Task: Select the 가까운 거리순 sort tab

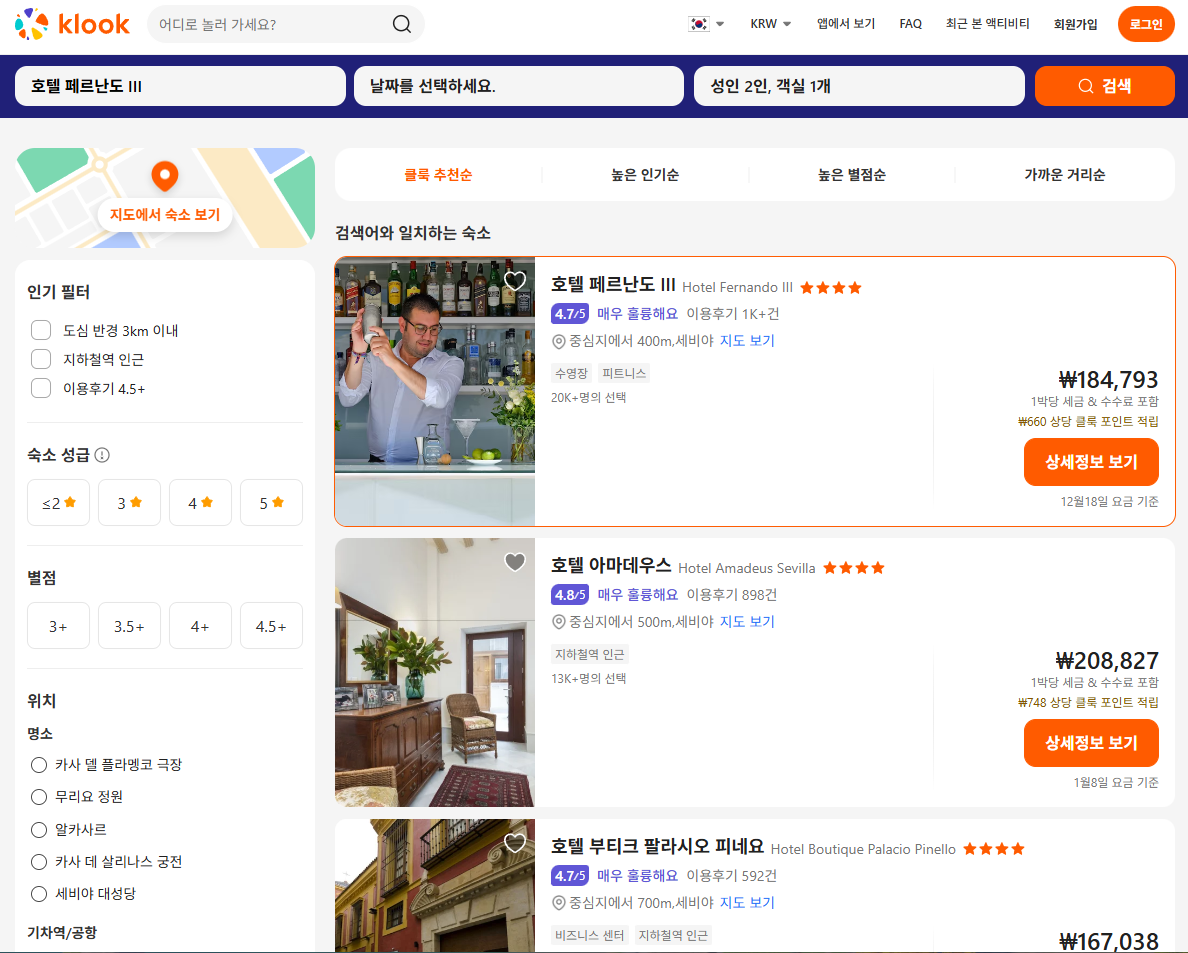Action: pos(1065,175)
